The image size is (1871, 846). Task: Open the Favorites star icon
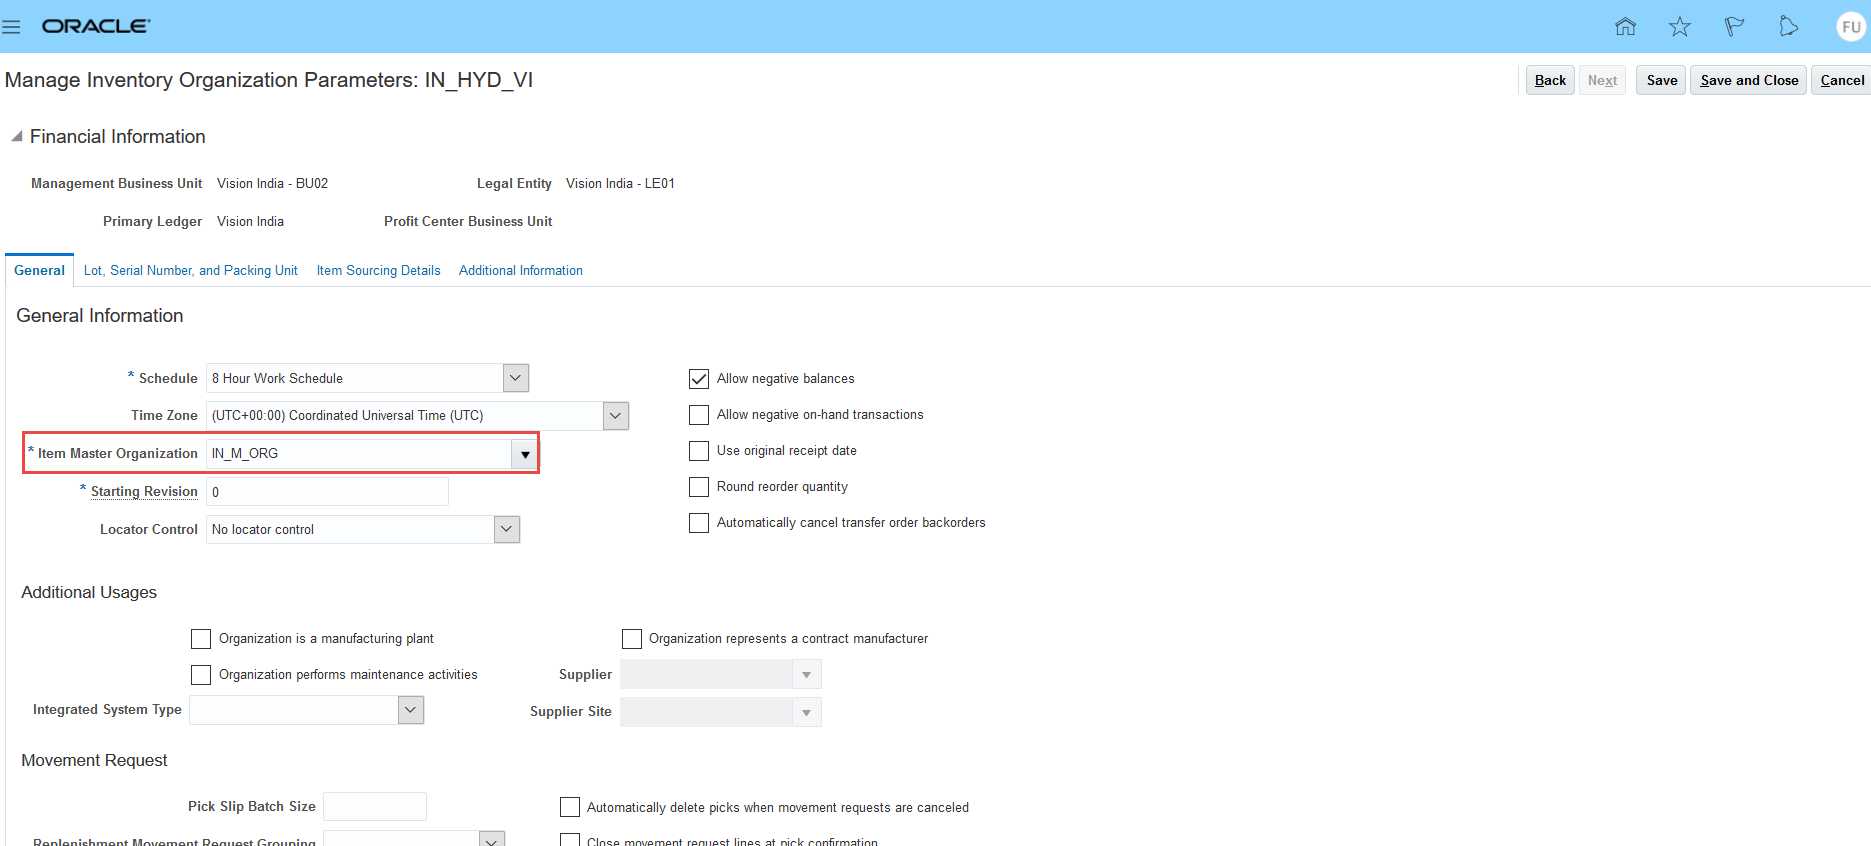(x=1680, y=27)
